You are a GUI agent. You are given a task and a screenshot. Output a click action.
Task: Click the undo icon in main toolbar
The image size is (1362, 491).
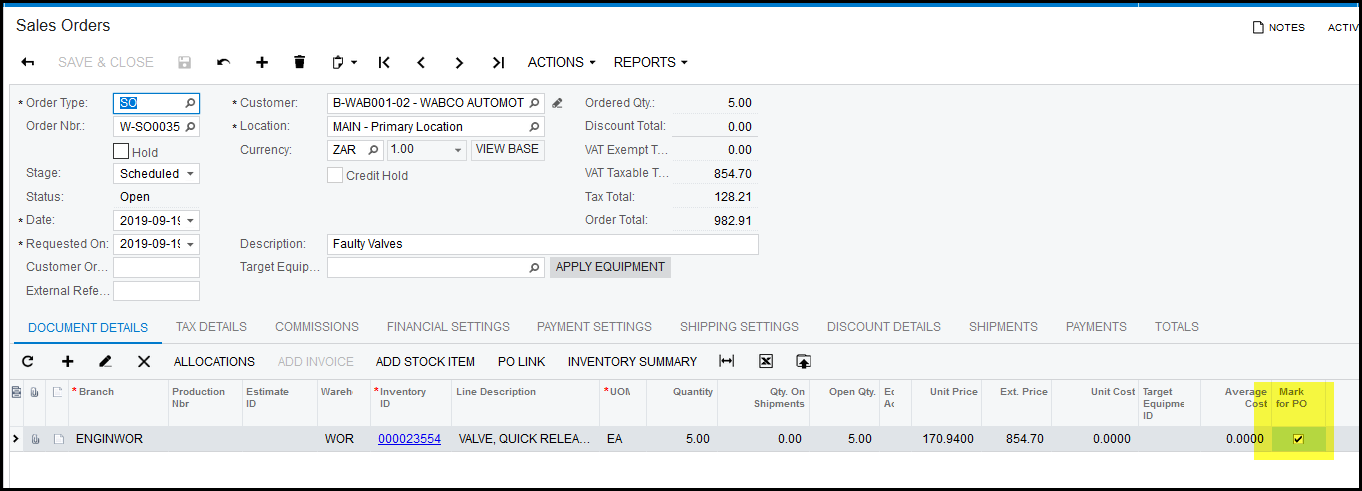(x=223, y=62)
